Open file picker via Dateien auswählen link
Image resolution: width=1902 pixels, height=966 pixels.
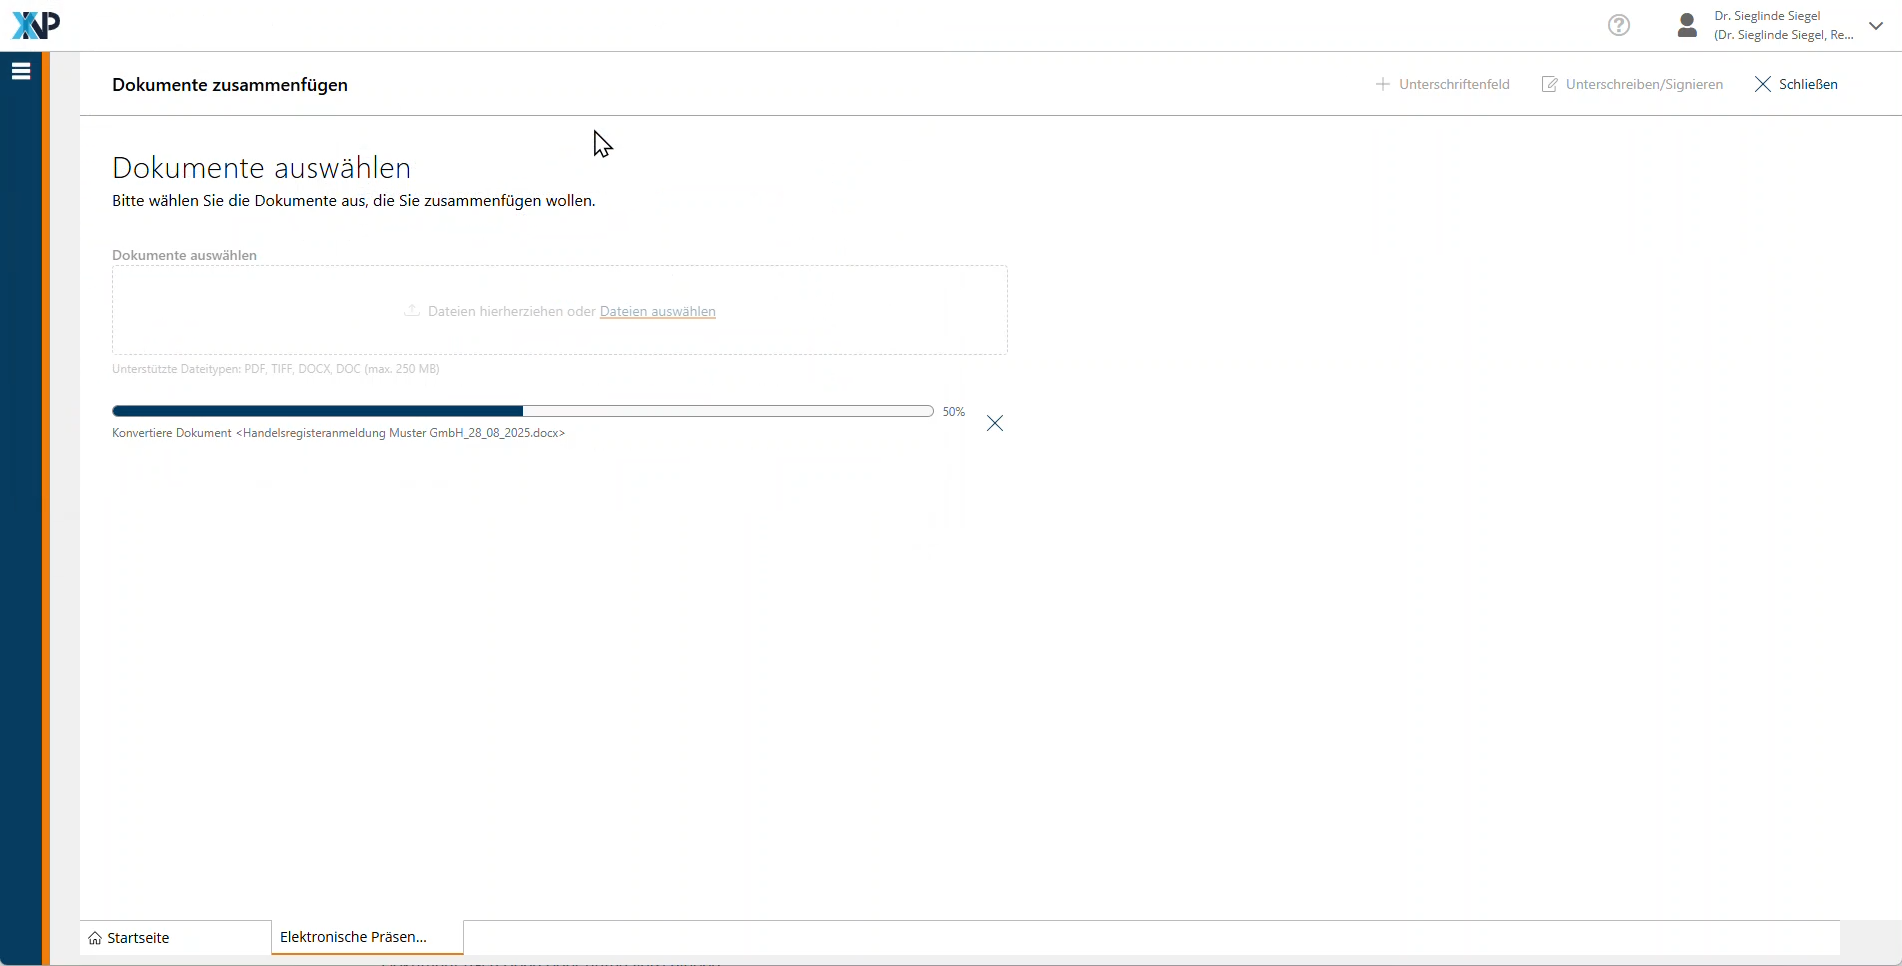pyautogui.click(x=657, y=311)
